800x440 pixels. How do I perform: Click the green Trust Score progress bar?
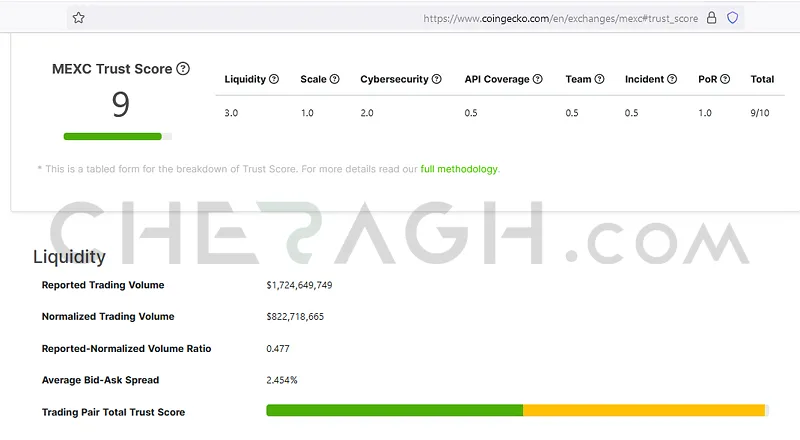[x=112, y=136]
